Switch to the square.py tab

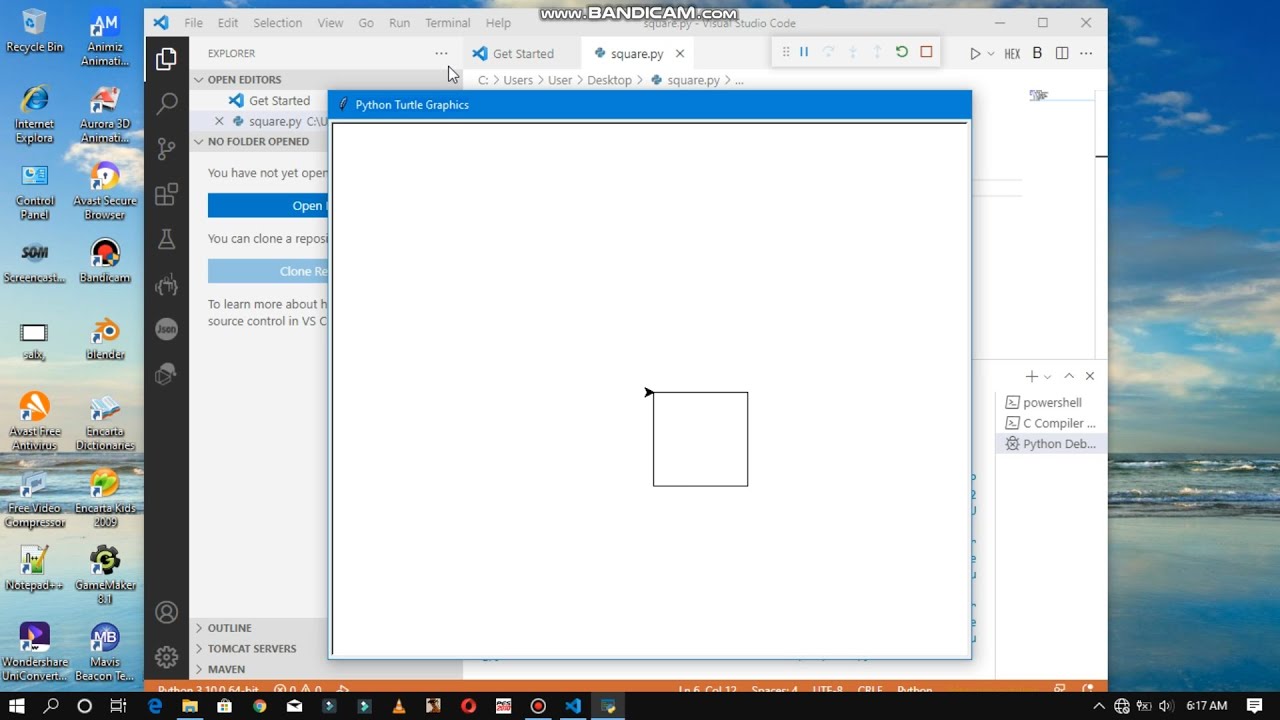[x=637, y=54]
